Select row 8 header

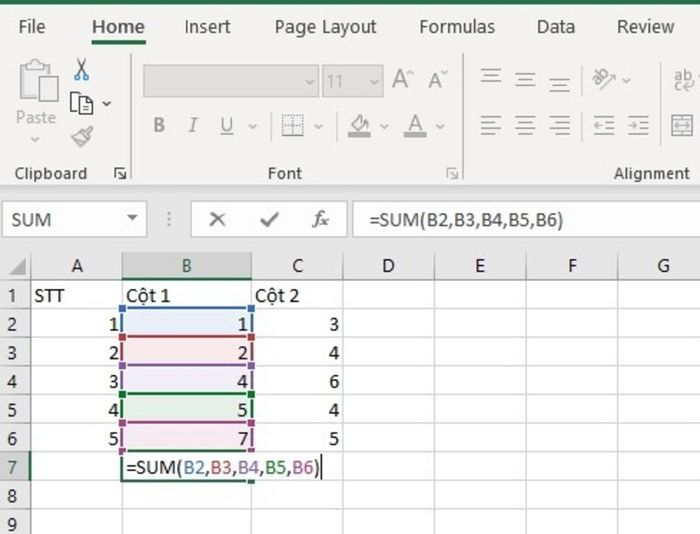tap(13, 496)
